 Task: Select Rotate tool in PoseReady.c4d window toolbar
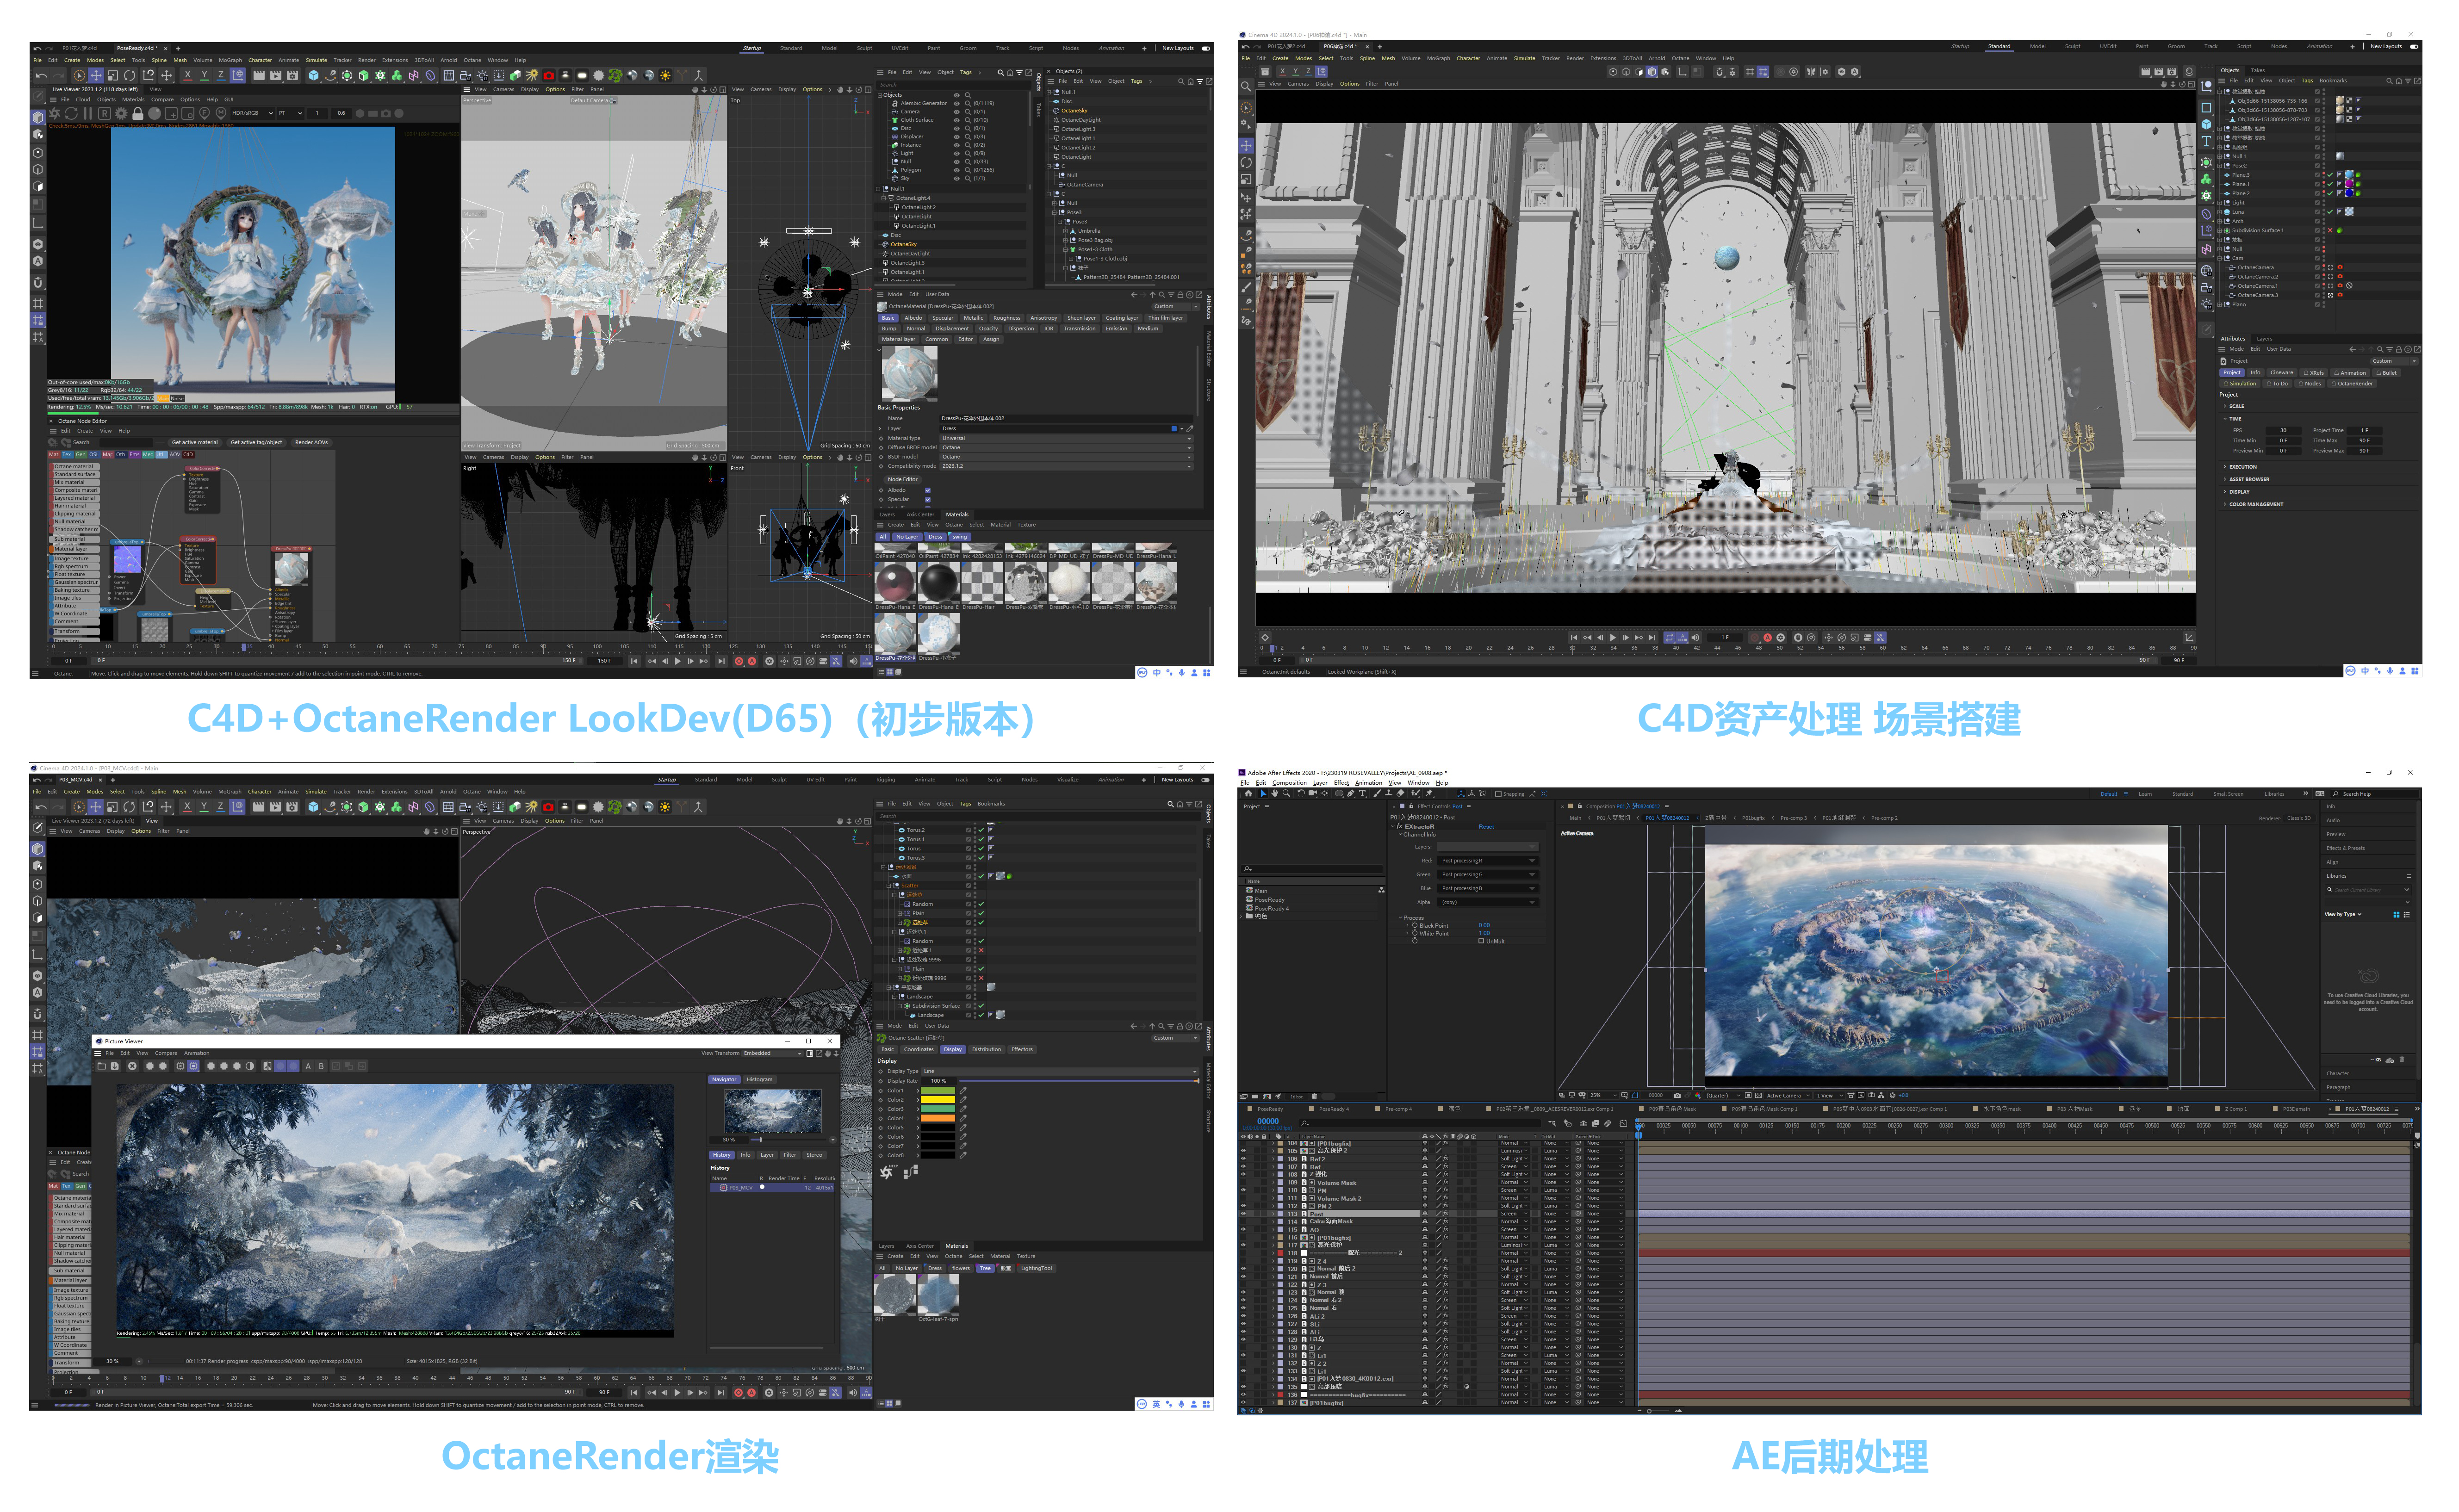click(130, 76)
